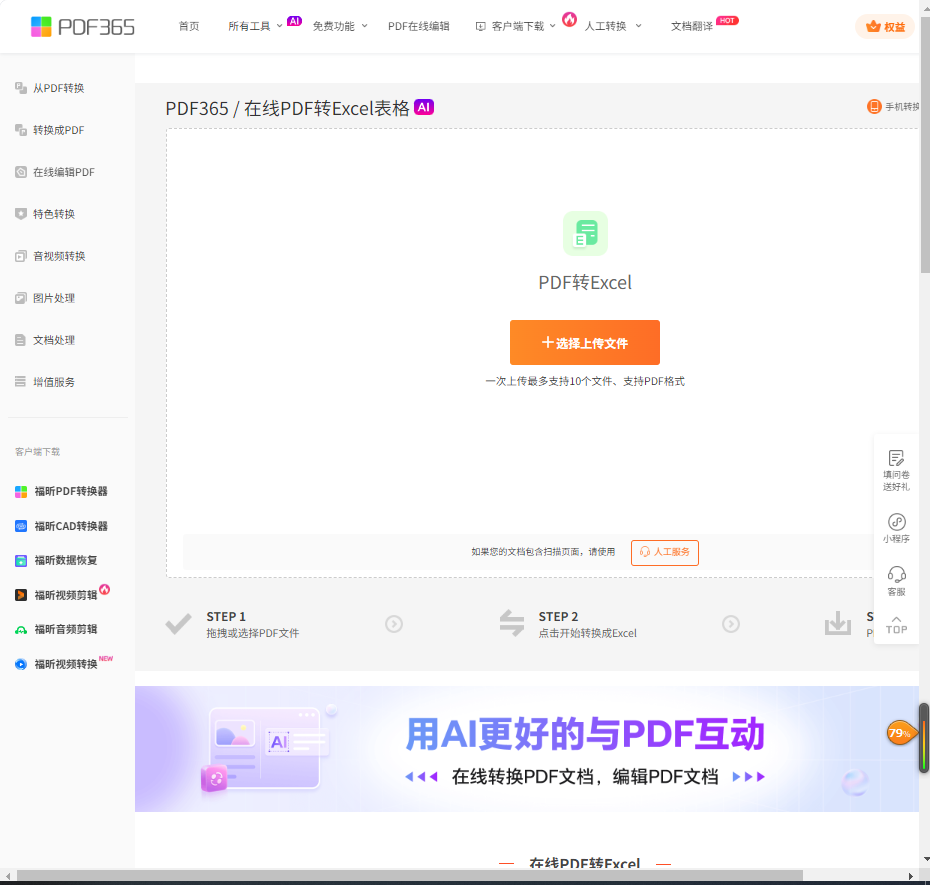Click the horizontal scrollbar at the bottom

(x=410, y=875)
